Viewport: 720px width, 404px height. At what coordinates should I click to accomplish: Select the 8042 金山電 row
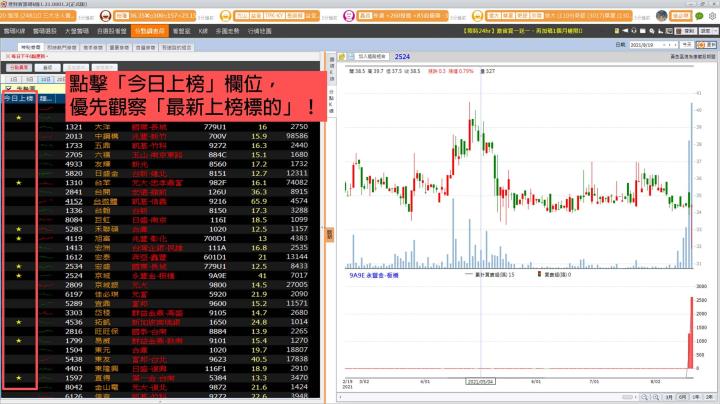161,387
